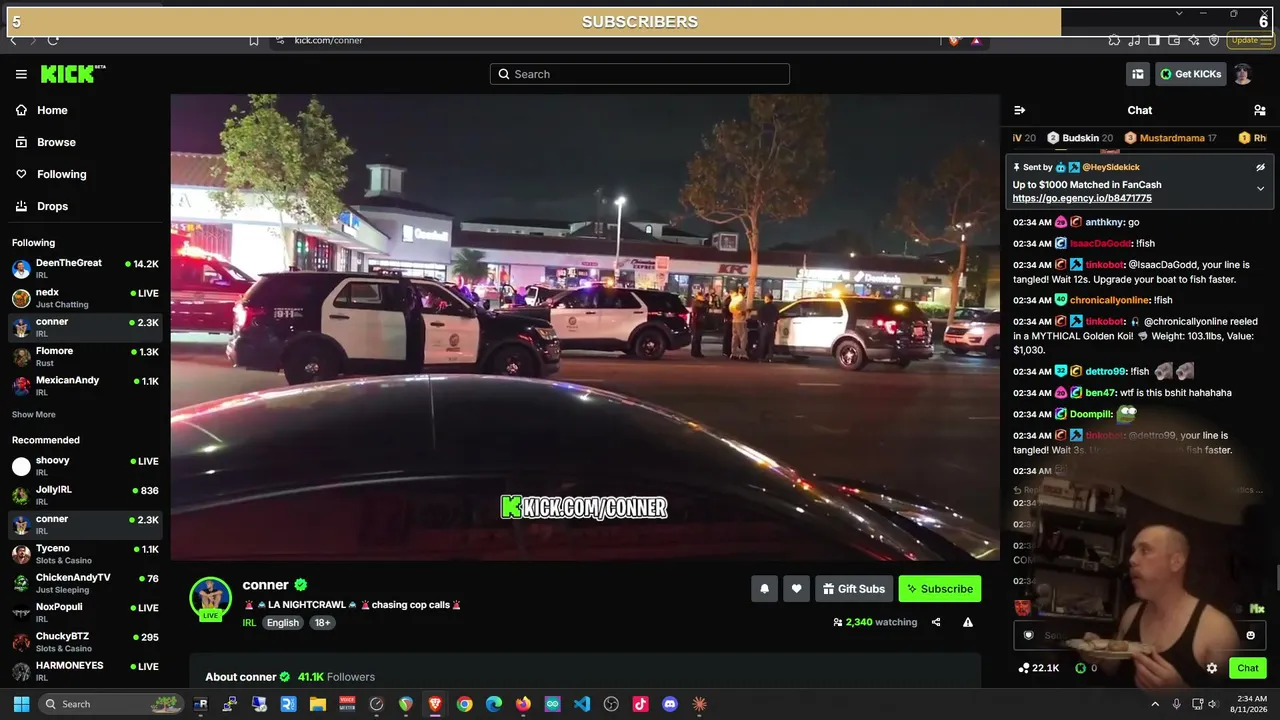Open JollyIRL's channel in Recommended

85,495
